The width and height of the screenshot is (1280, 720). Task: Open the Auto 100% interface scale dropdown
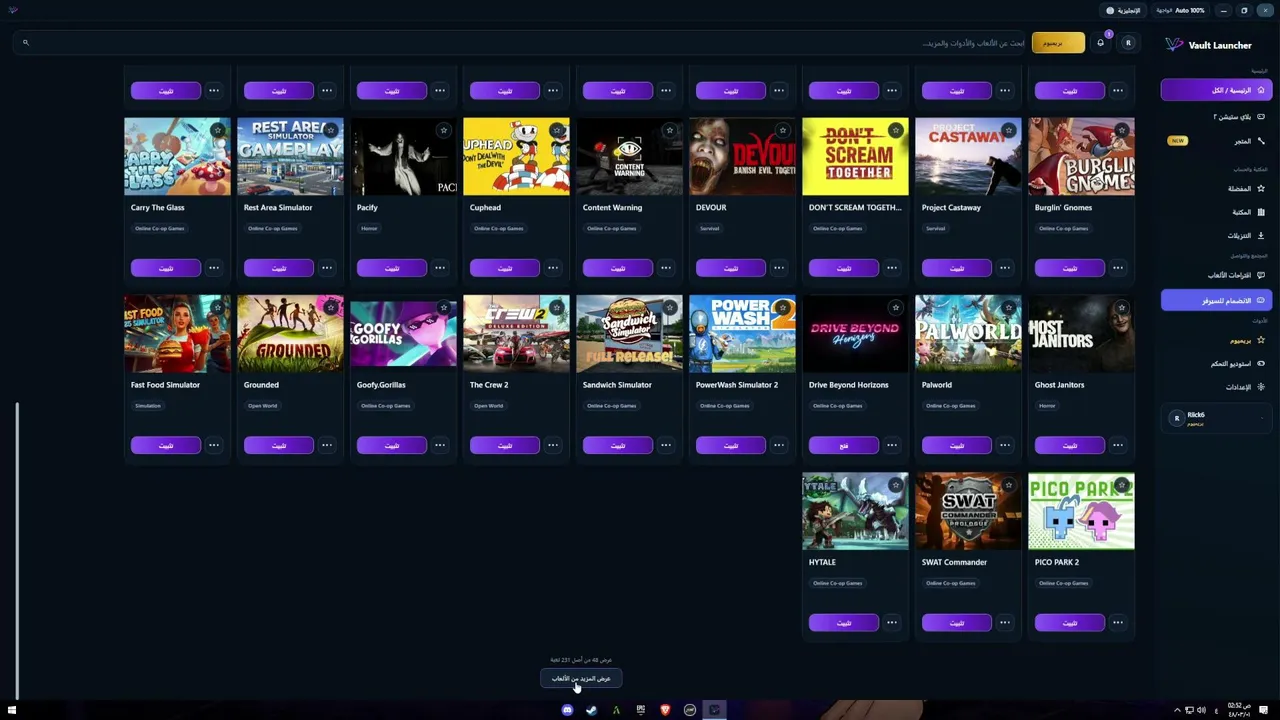pyautogui.click(x=1180, y=10)
